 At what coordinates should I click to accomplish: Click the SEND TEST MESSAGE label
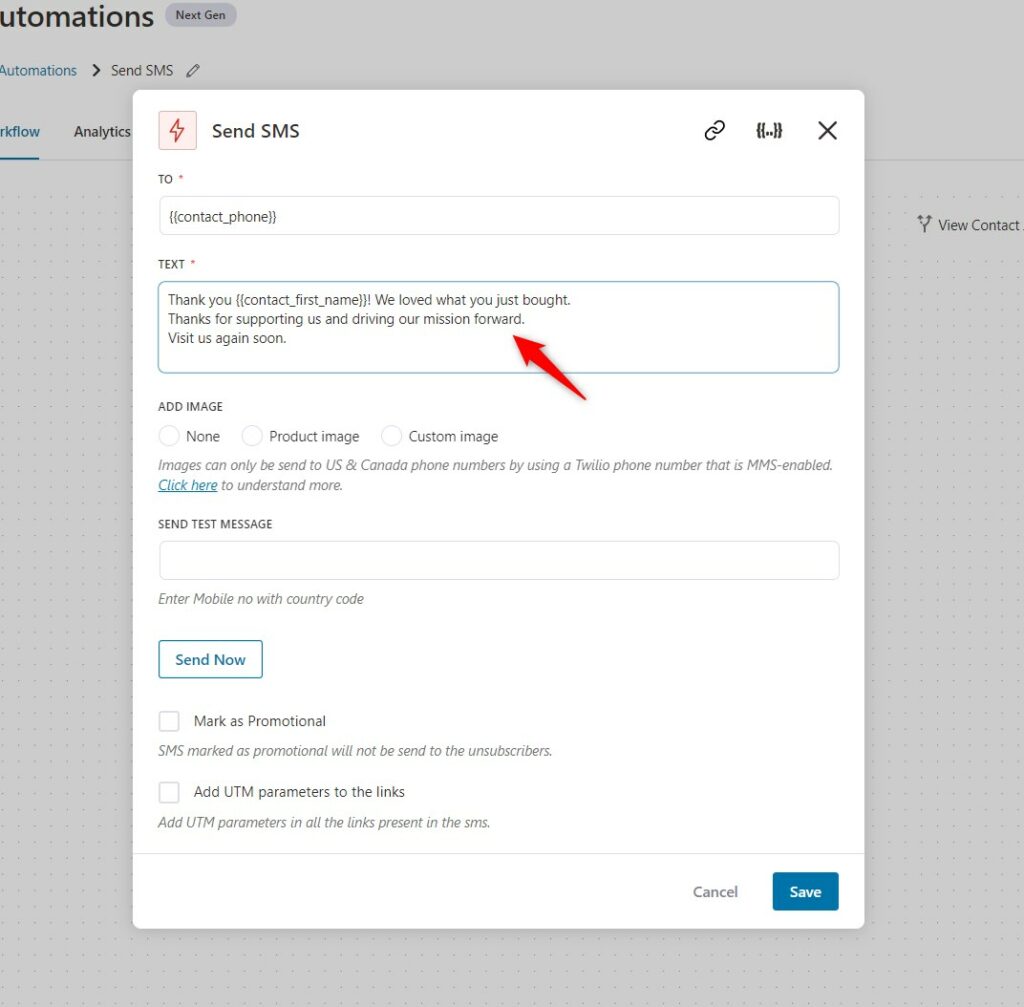pos(215,524)
